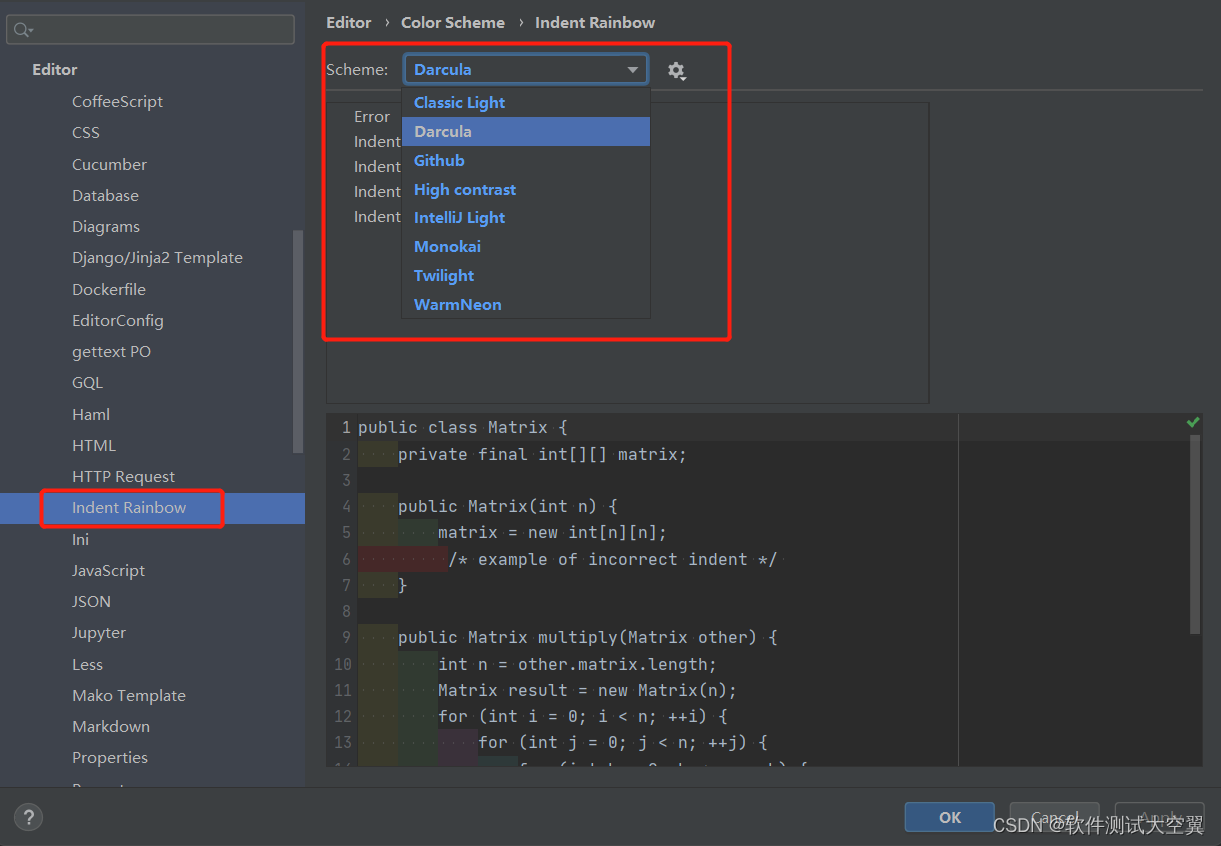Choose Classic Light from scheme list
Image resolution: width=1221 pixels, height=846 pixels.
[459, 102]
